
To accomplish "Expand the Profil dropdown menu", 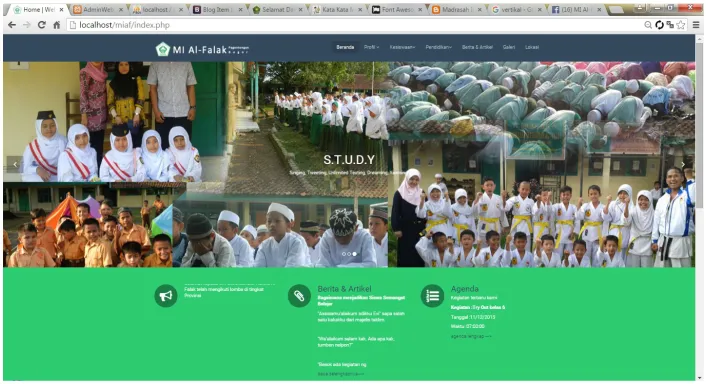I will (371, 47).
